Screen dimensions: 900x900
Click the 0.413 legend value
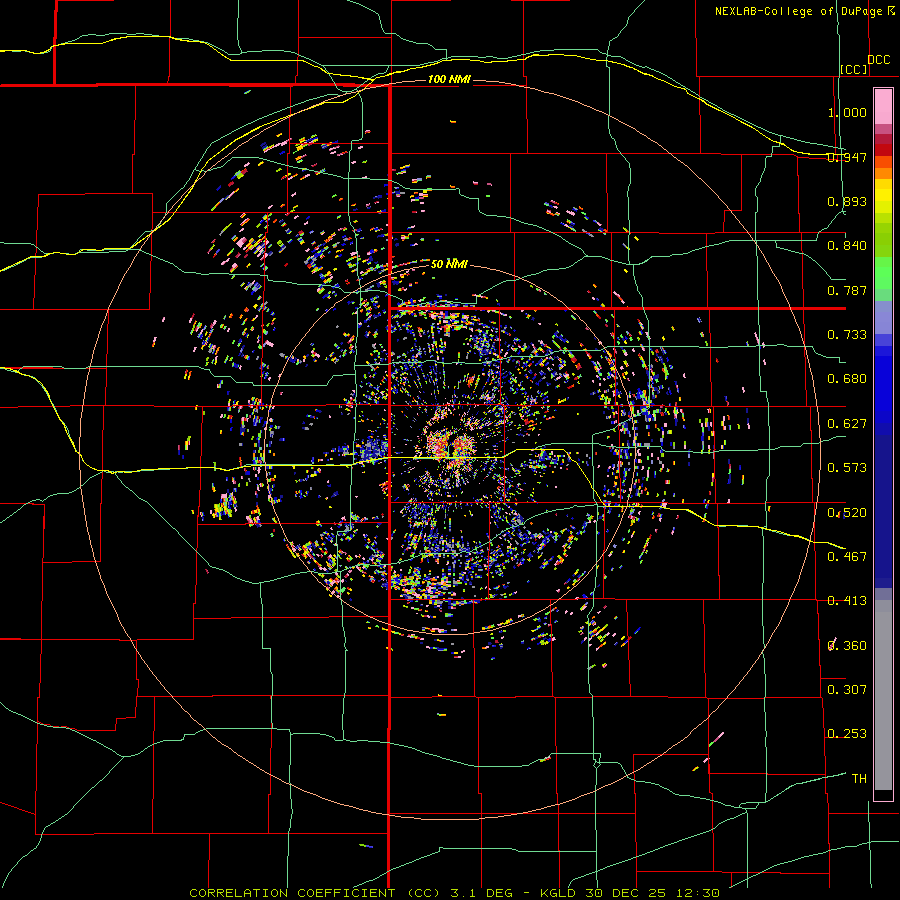pyautogui.click(x=847, y=601)
